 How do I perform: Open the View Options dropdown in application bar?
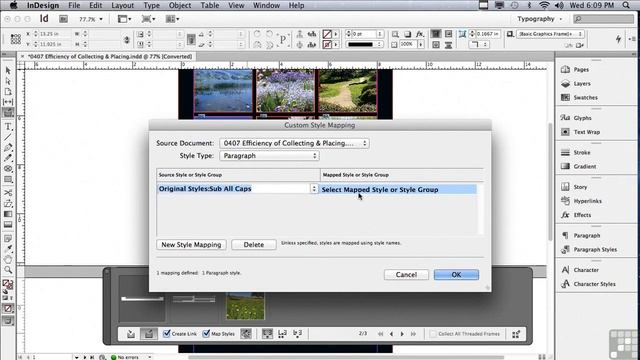coord(124,19)
